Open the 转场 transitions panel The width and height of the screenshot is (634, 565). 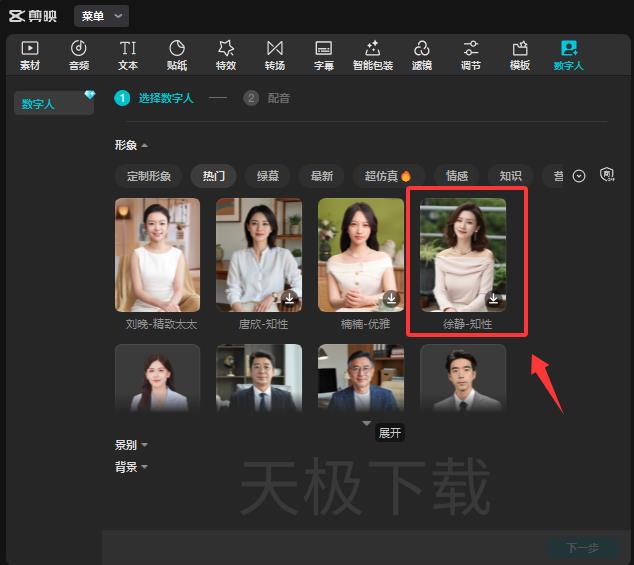pos(275,54)
